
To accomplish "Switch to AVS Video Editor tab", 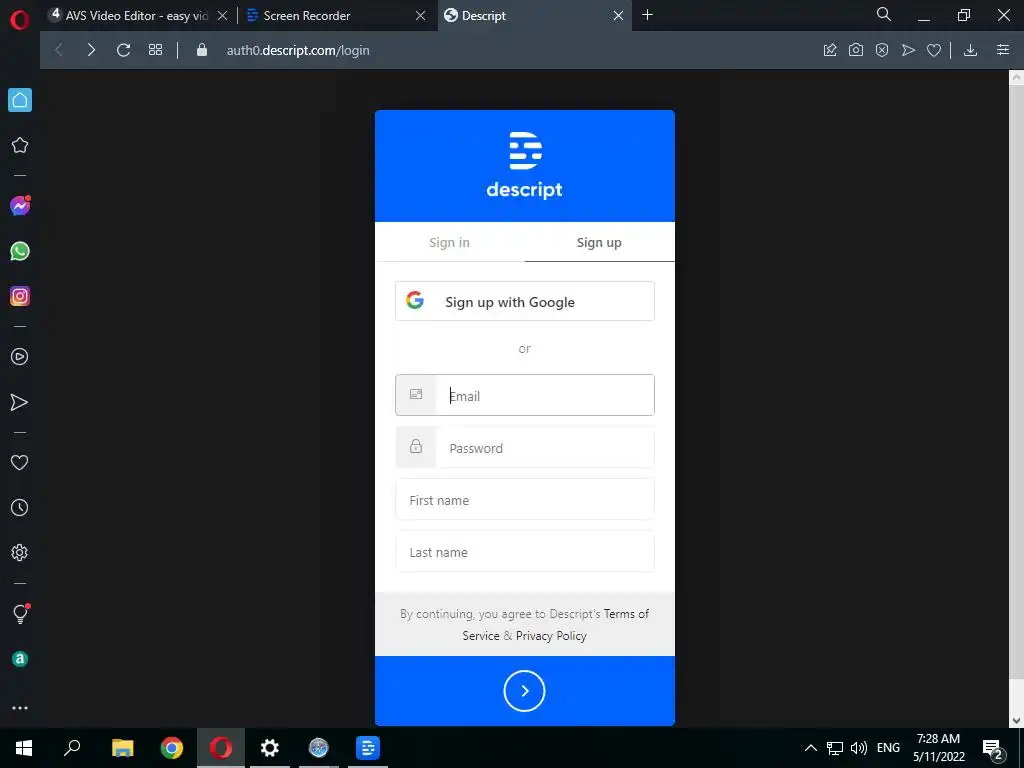I will pyautogui.click(x=136, y=16).
